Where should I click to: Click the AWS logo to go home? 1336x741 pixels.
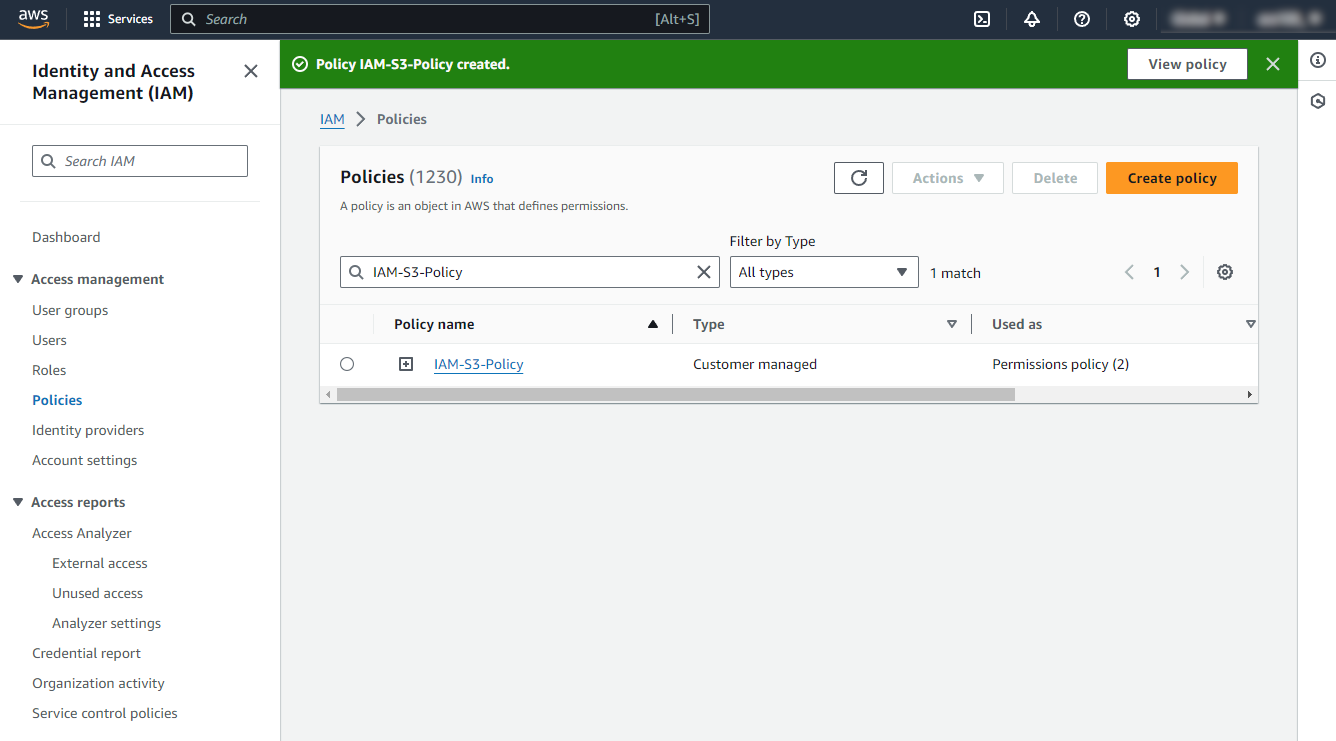[33, 18]
